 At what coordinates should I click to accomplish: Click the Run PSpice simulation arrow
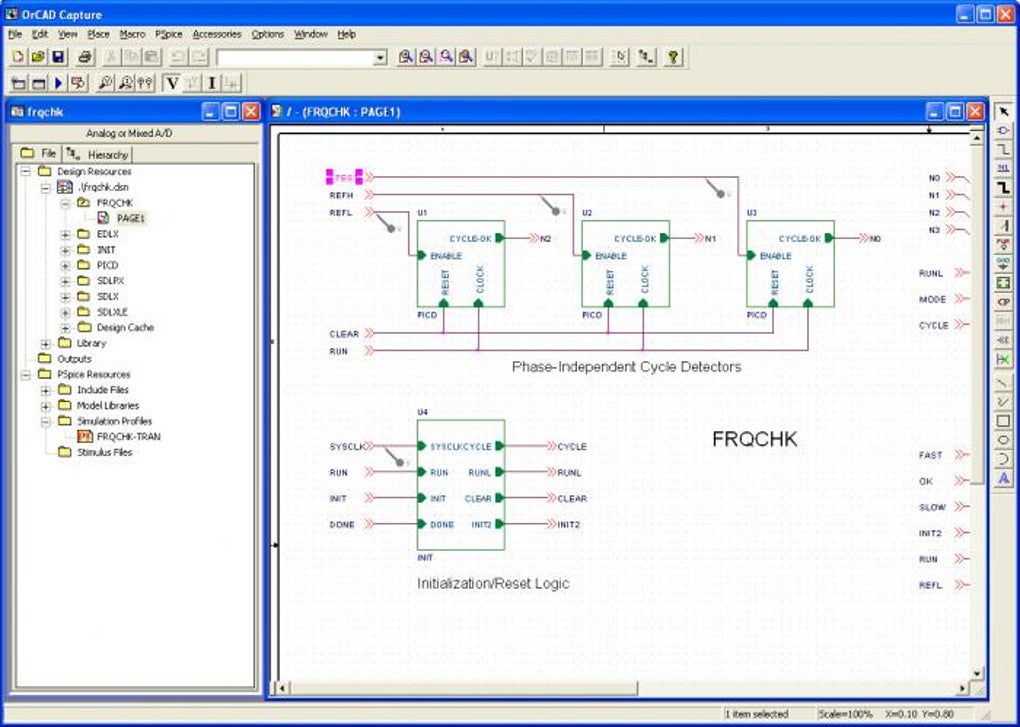pos(59,83)
